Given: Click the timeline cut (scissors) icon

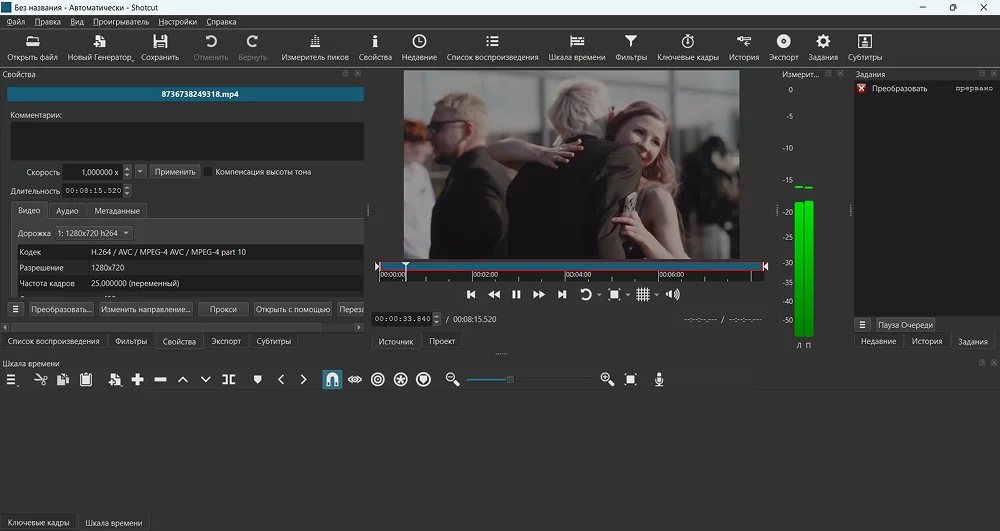Looking at the screenshot, I should (40, 380).
